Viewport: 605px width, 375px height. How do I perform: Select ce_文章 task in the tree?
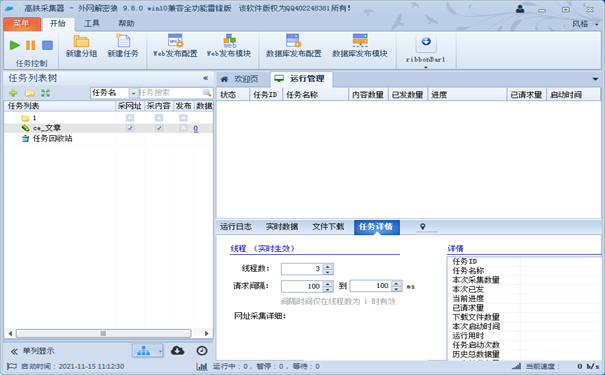47,128
